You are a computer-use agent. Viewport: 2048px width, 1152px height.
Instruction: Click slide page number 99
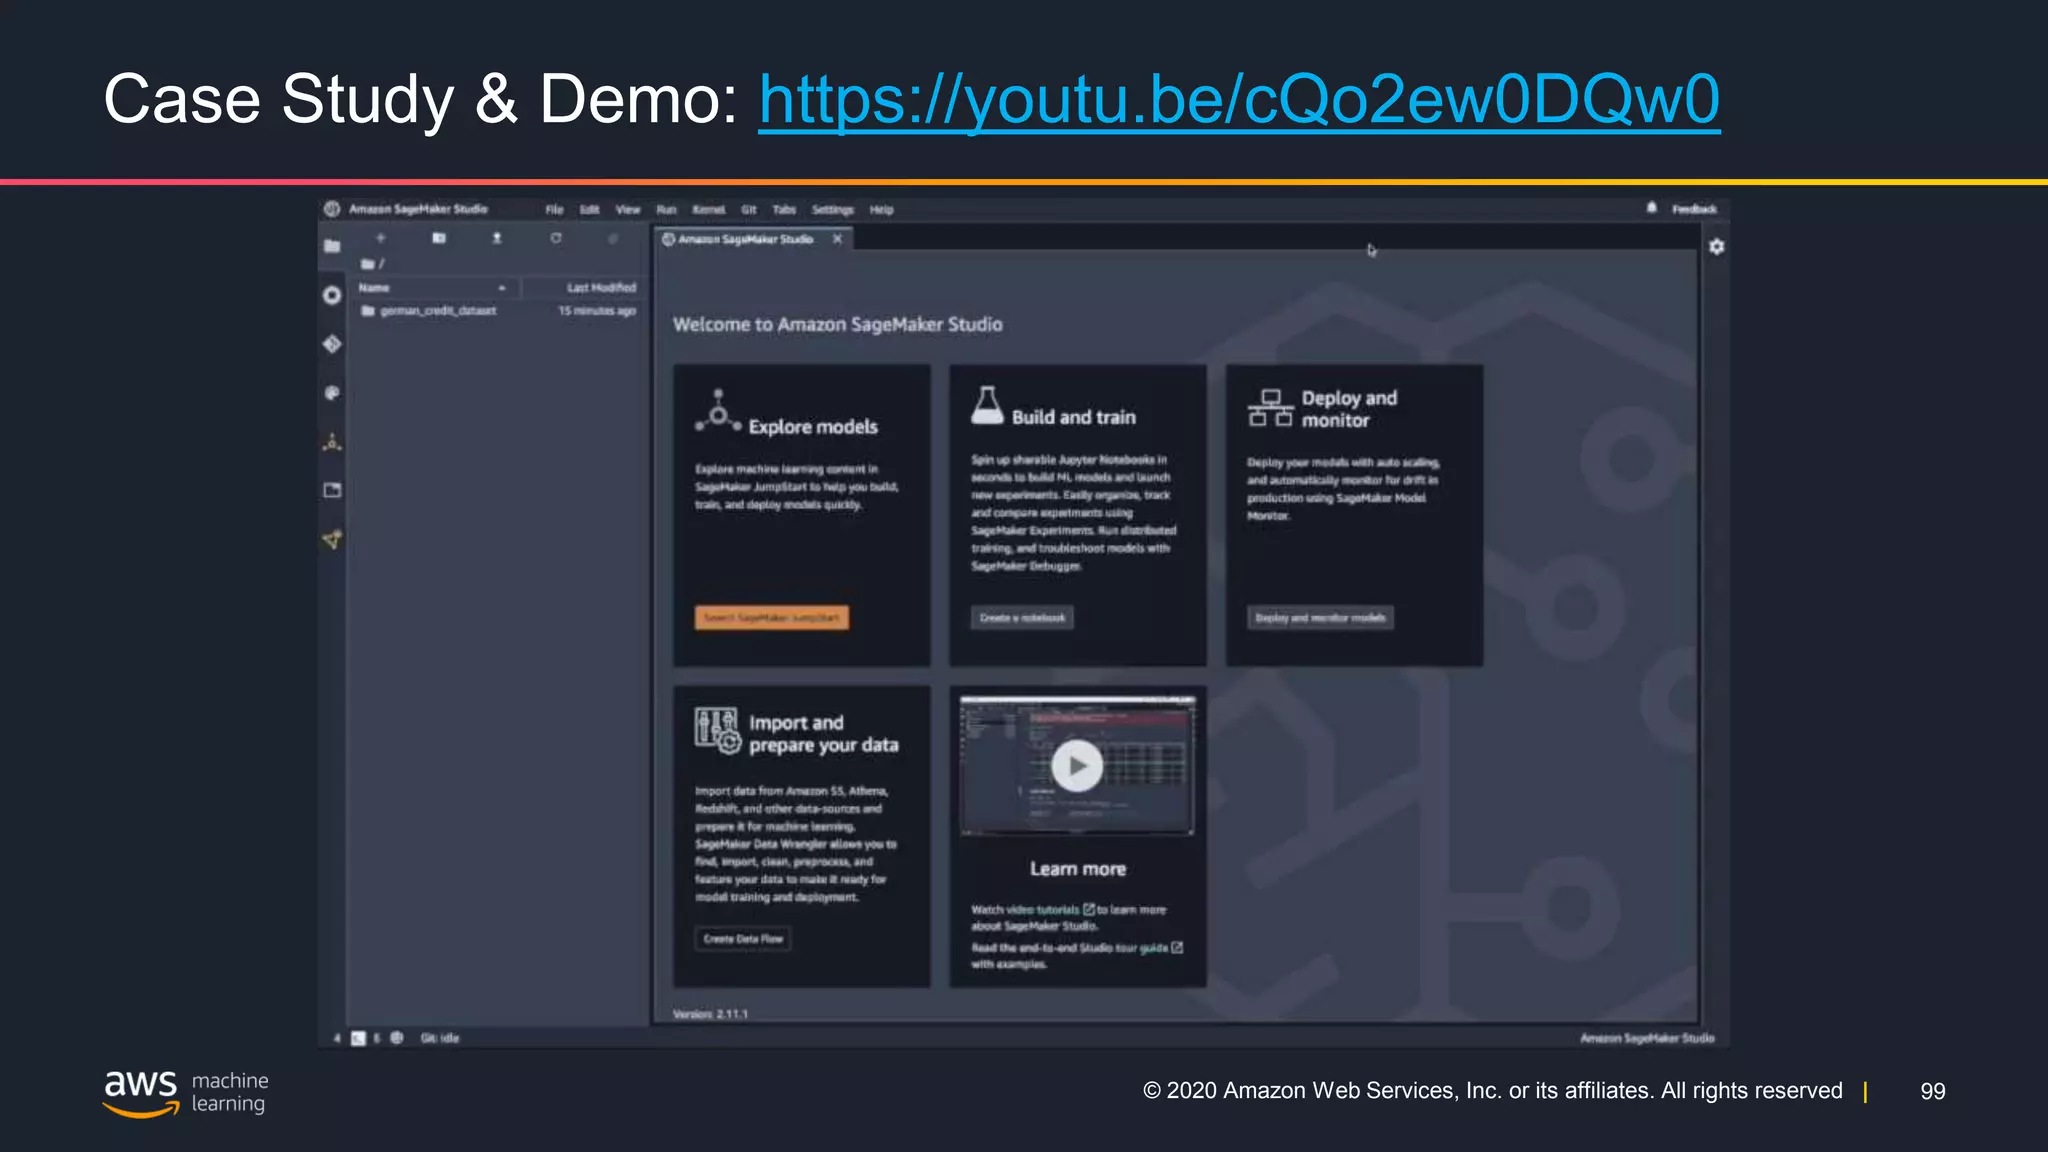point(1933,1091)
